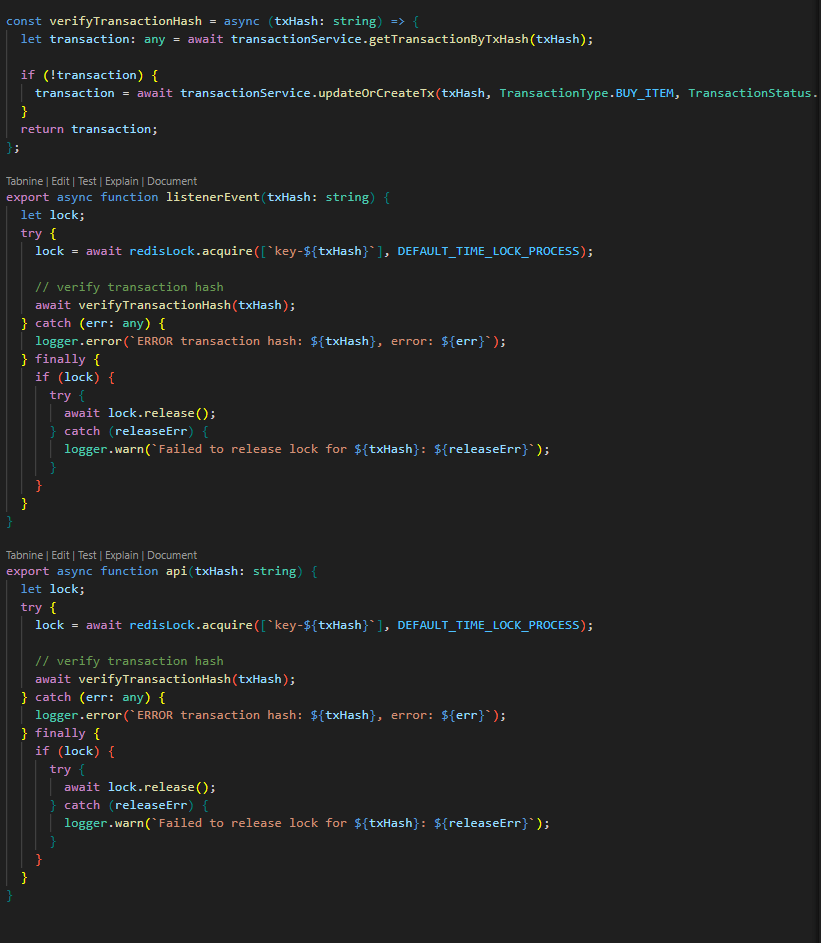Click the BUY_ITEM enum member

click(645, 93)
